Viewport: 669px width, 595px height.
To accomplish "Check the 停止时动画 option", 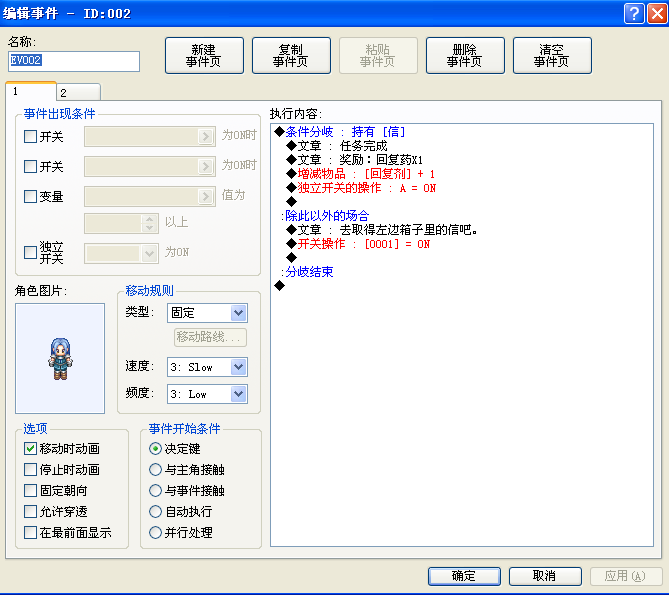I will [x=30, y=470].
